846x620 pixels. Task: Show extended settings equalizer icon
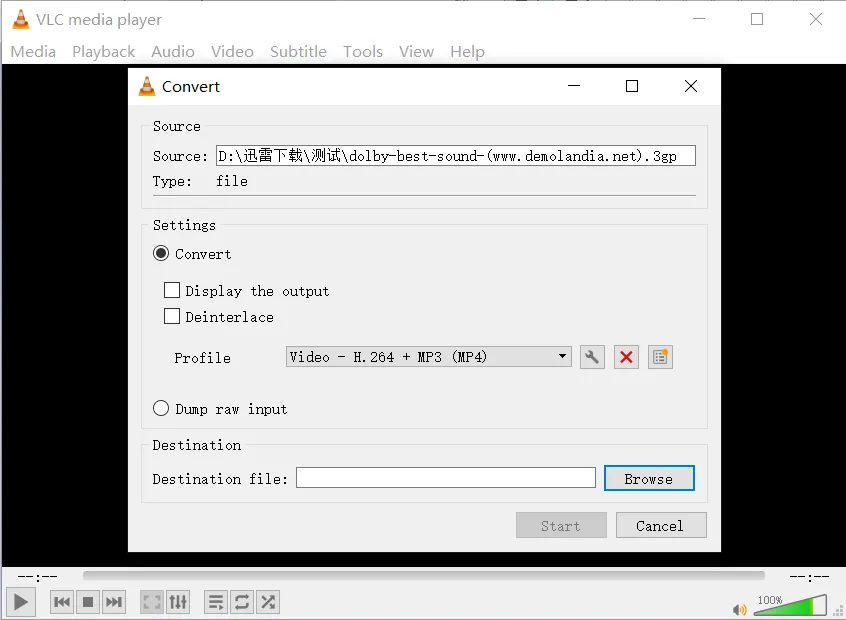pos(178,602)
